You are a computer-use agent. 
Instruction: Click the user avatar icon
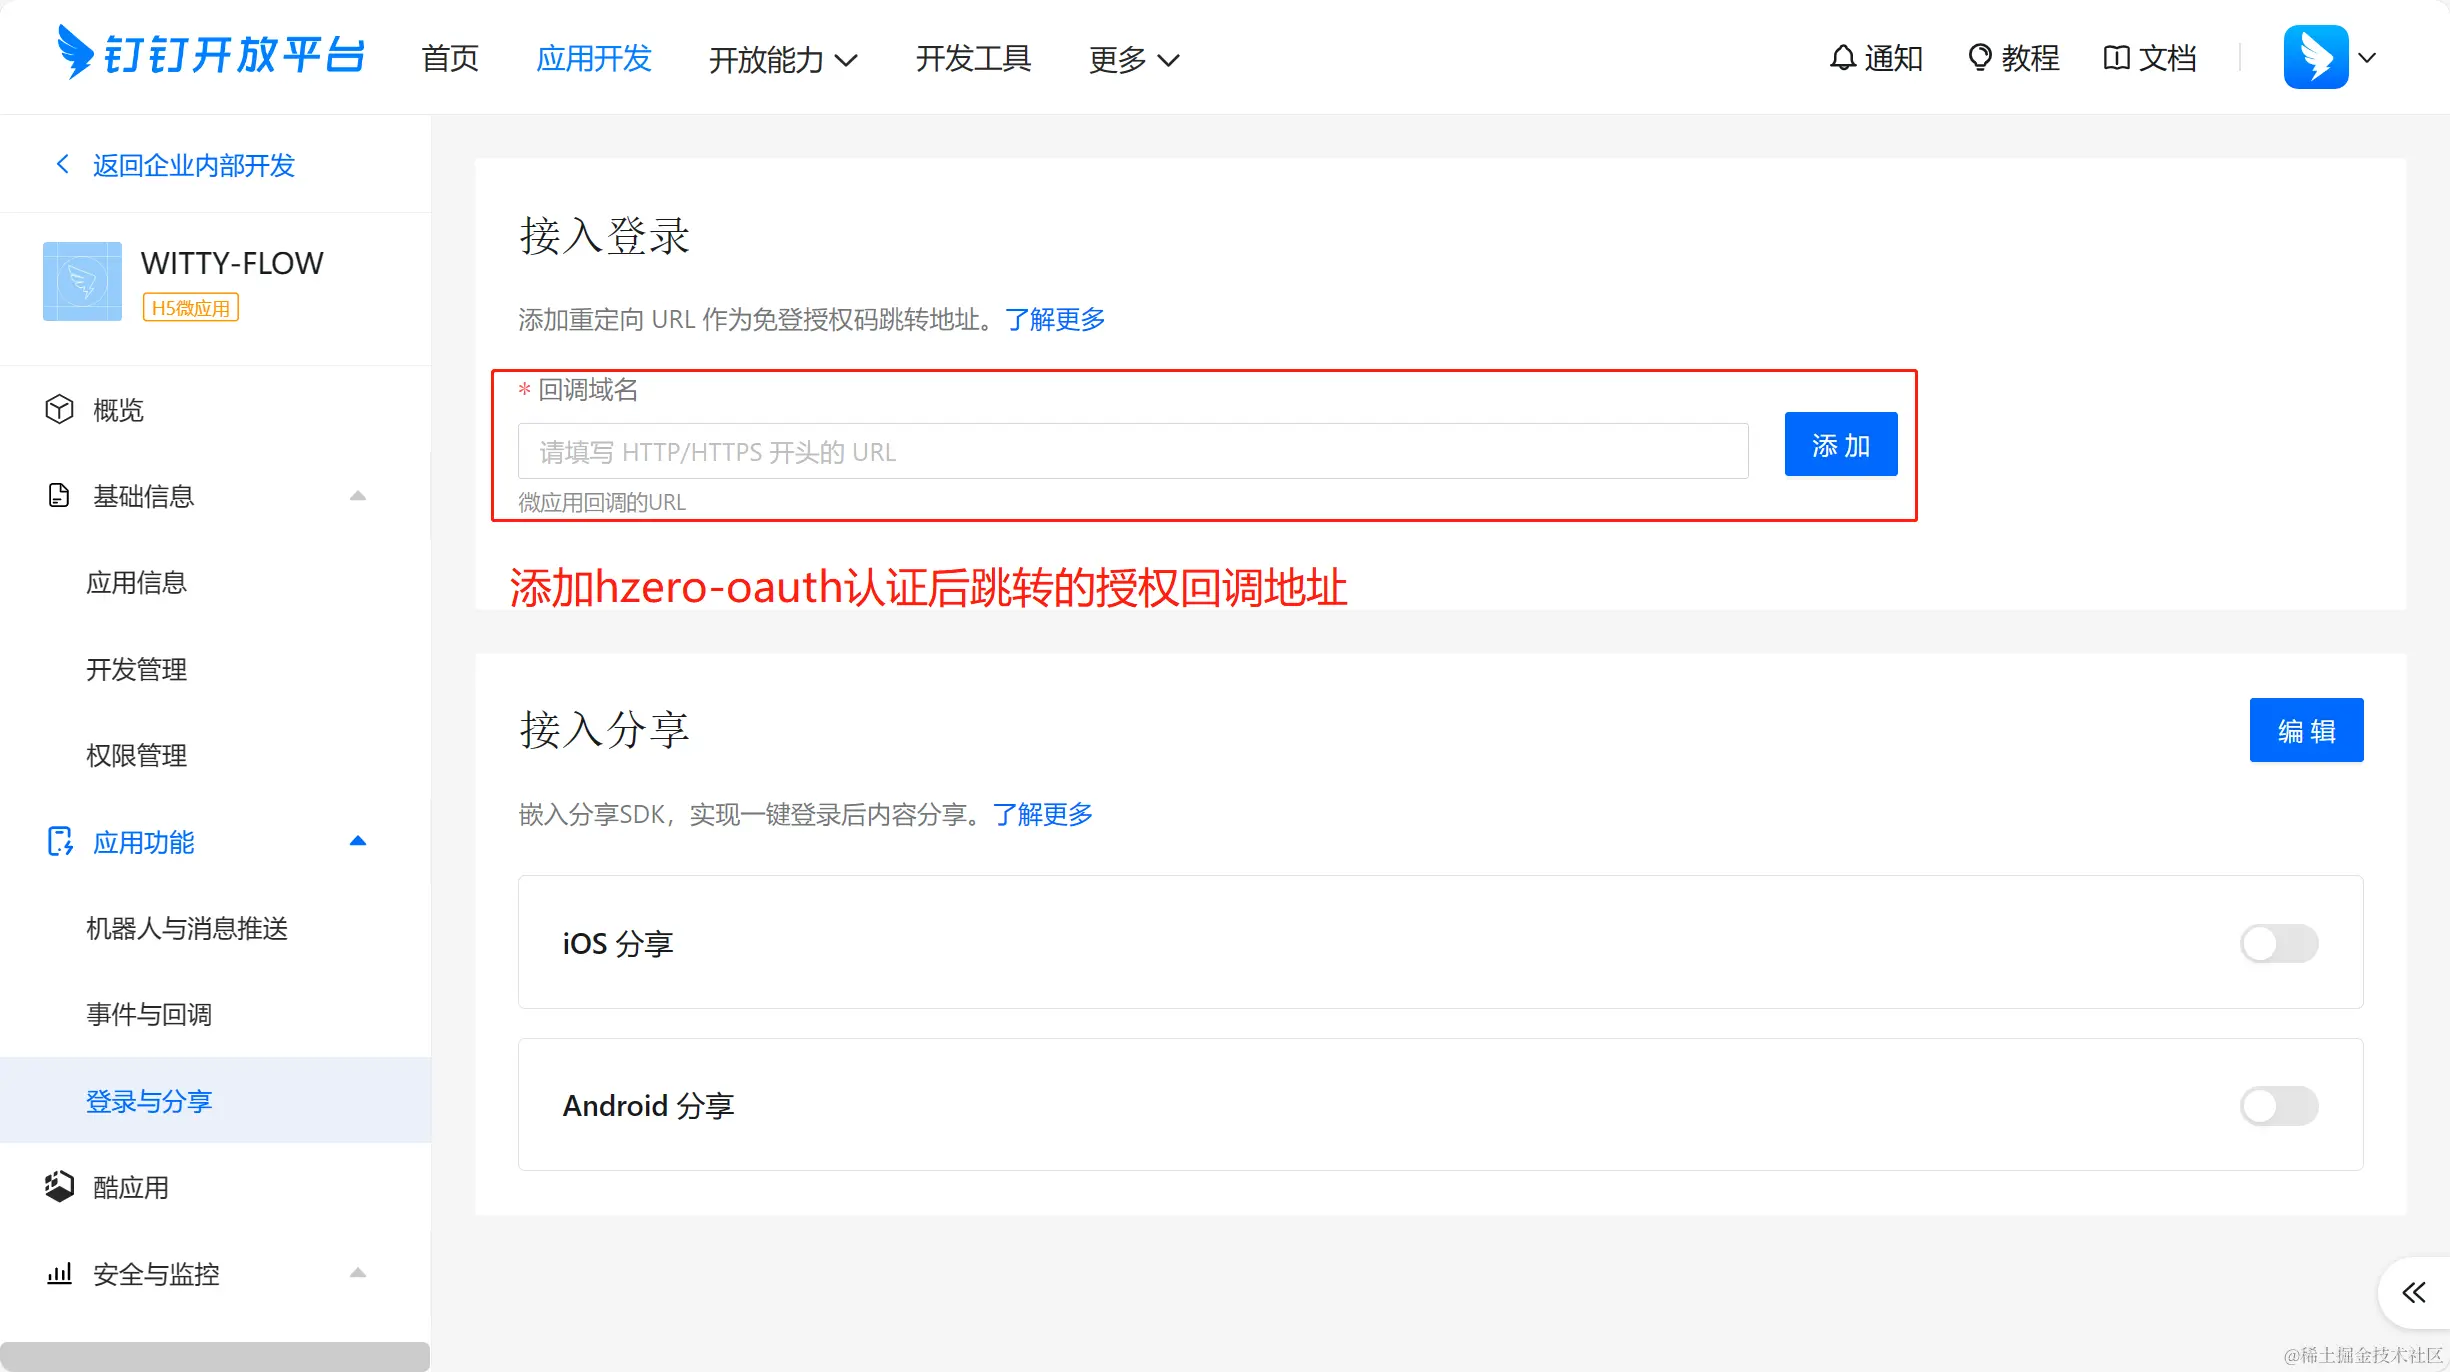pyautogui.click(x=2315, y=57)
